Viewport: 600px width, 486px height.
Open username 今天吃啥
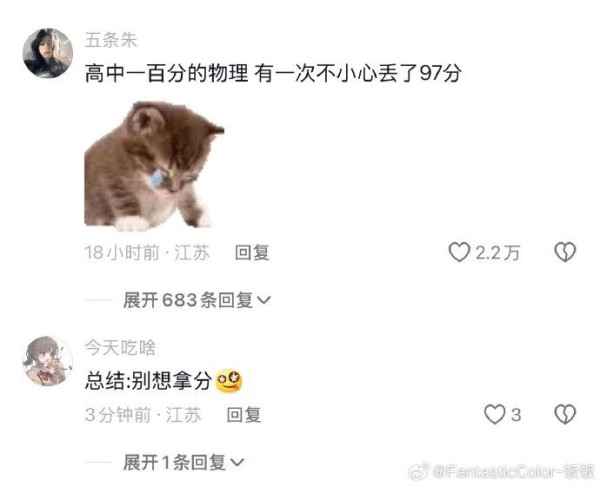click(x=120, y=348)
